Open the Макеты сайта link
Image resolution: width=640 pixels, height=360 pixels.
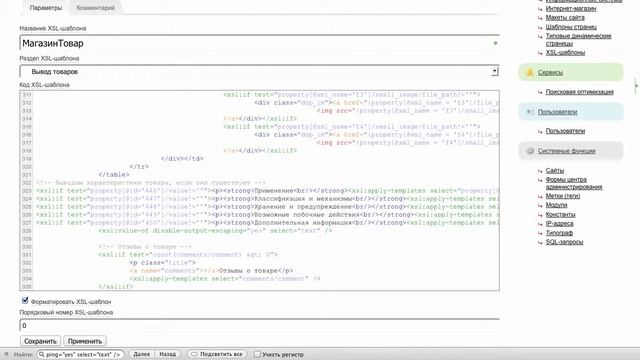pyautogui.click(x=565, y=18)
